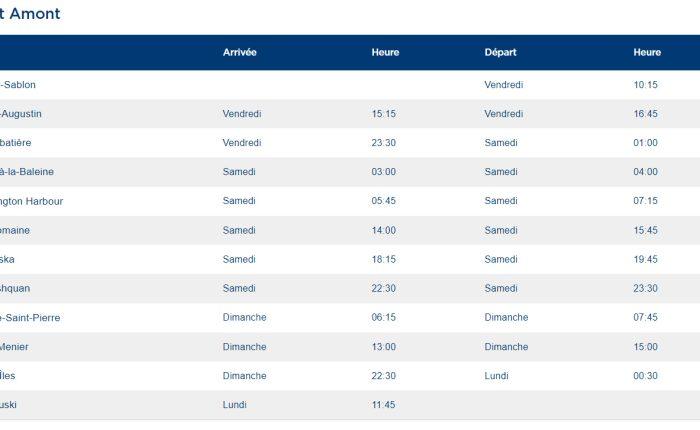
Task: Click the 10:15 departure time
Action: pos(645,85)
